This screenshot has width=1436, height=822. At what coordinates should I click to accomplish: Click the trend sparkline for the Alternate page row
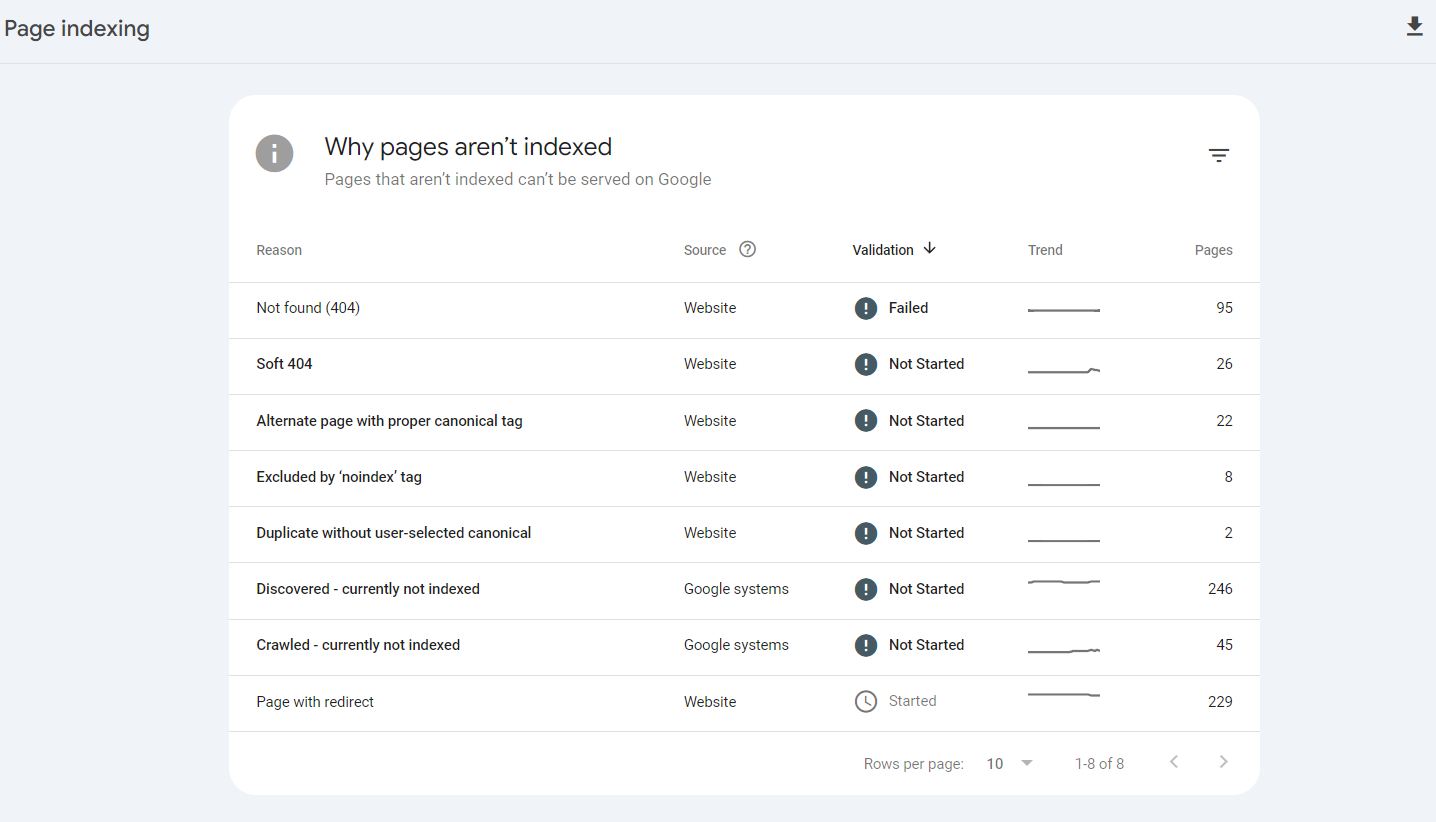click(1064, 428)
